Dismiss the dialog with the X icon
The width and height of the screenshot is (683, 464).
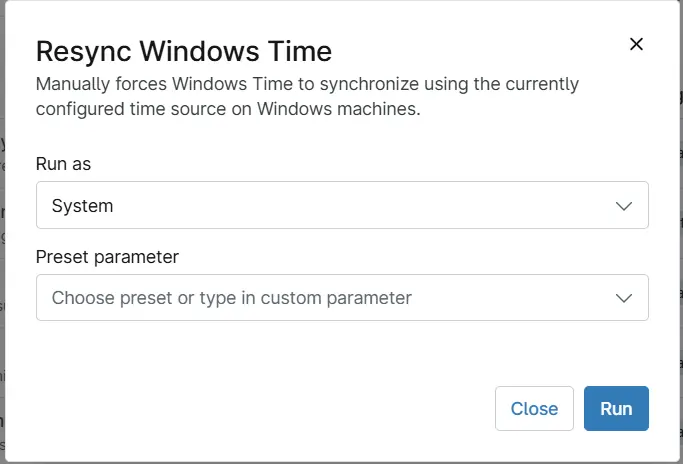coord(636,44)
